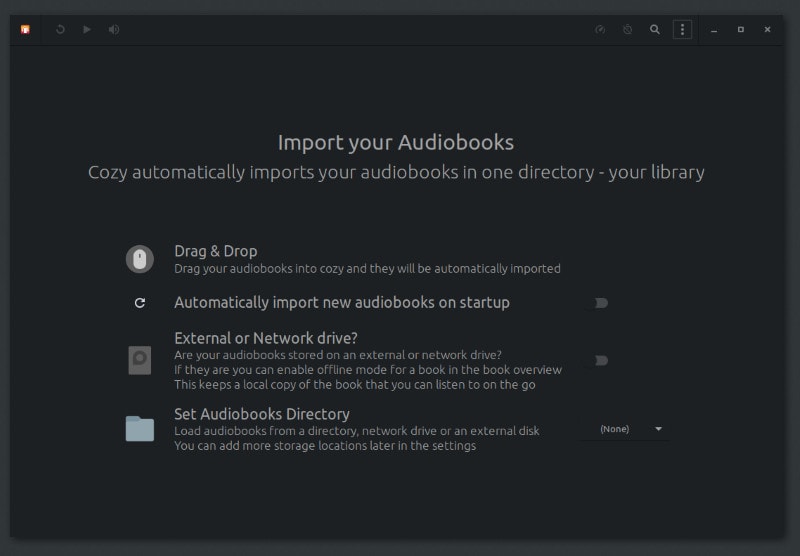The height and width of the screenshot is (556, 800).
Task: Click the folder icon for Audiobooks Directory
Action: pos(140,428)
